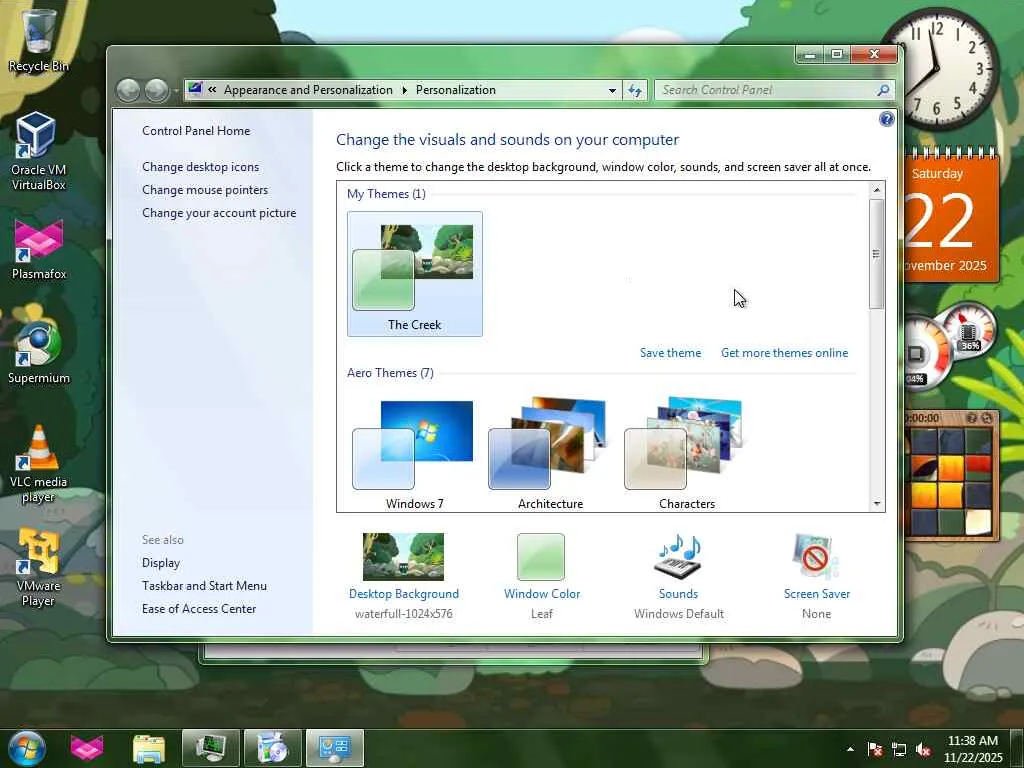Viewport: 1024px width, 768px height.
Task: Open Plasmafox from the taskbar
Action: [x=86, y=748]
